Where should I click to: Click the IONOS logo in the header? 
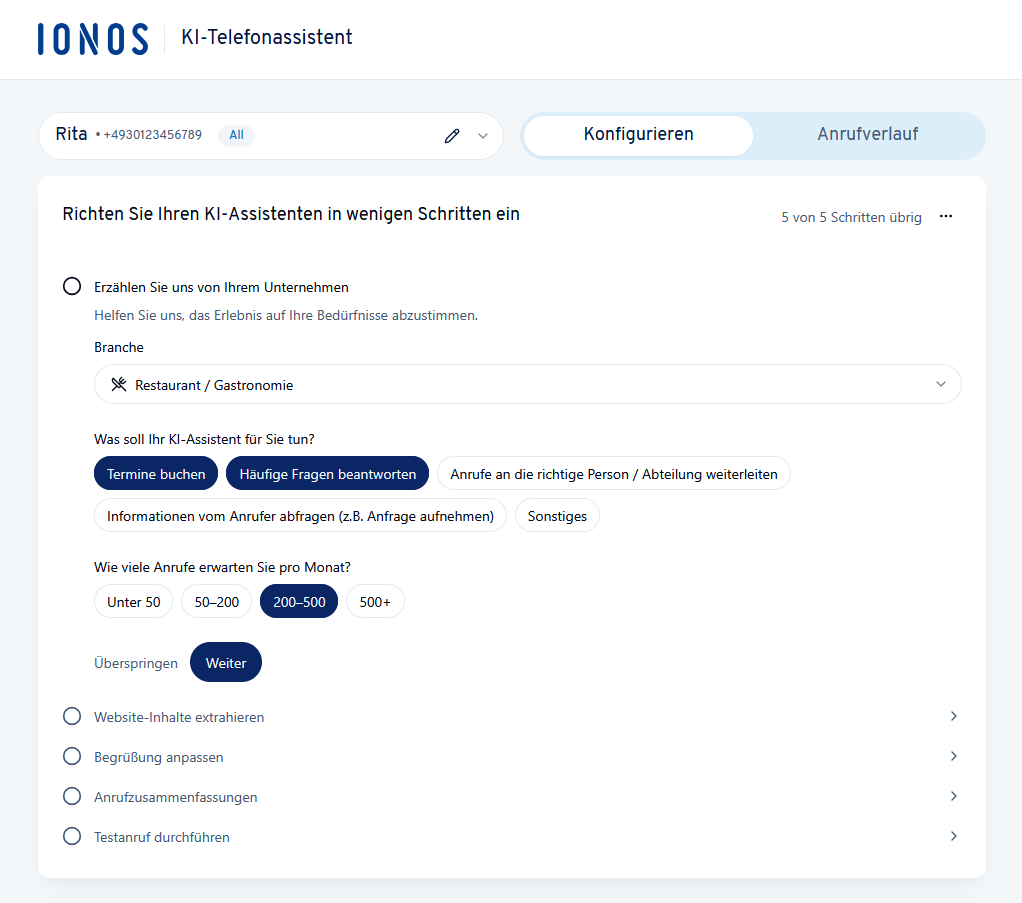(x=91, y=36)
